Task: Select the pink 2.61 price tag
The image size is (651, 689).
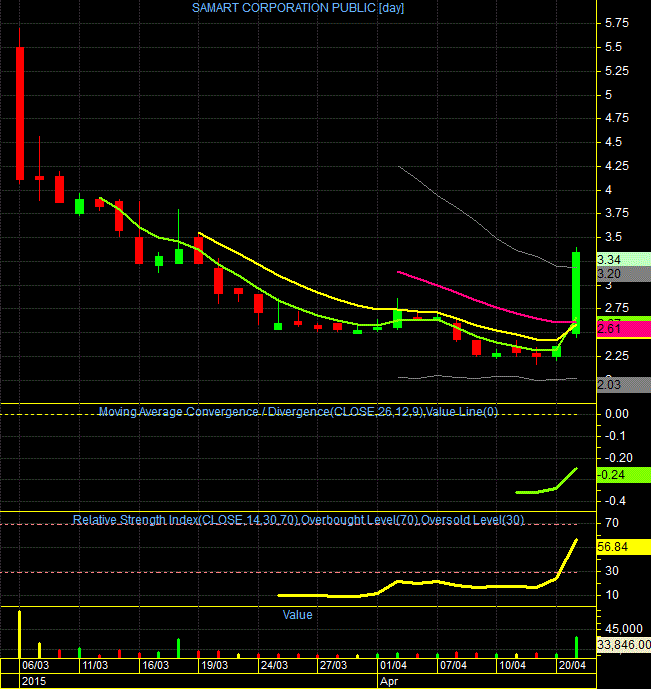Action: (624, 329)
